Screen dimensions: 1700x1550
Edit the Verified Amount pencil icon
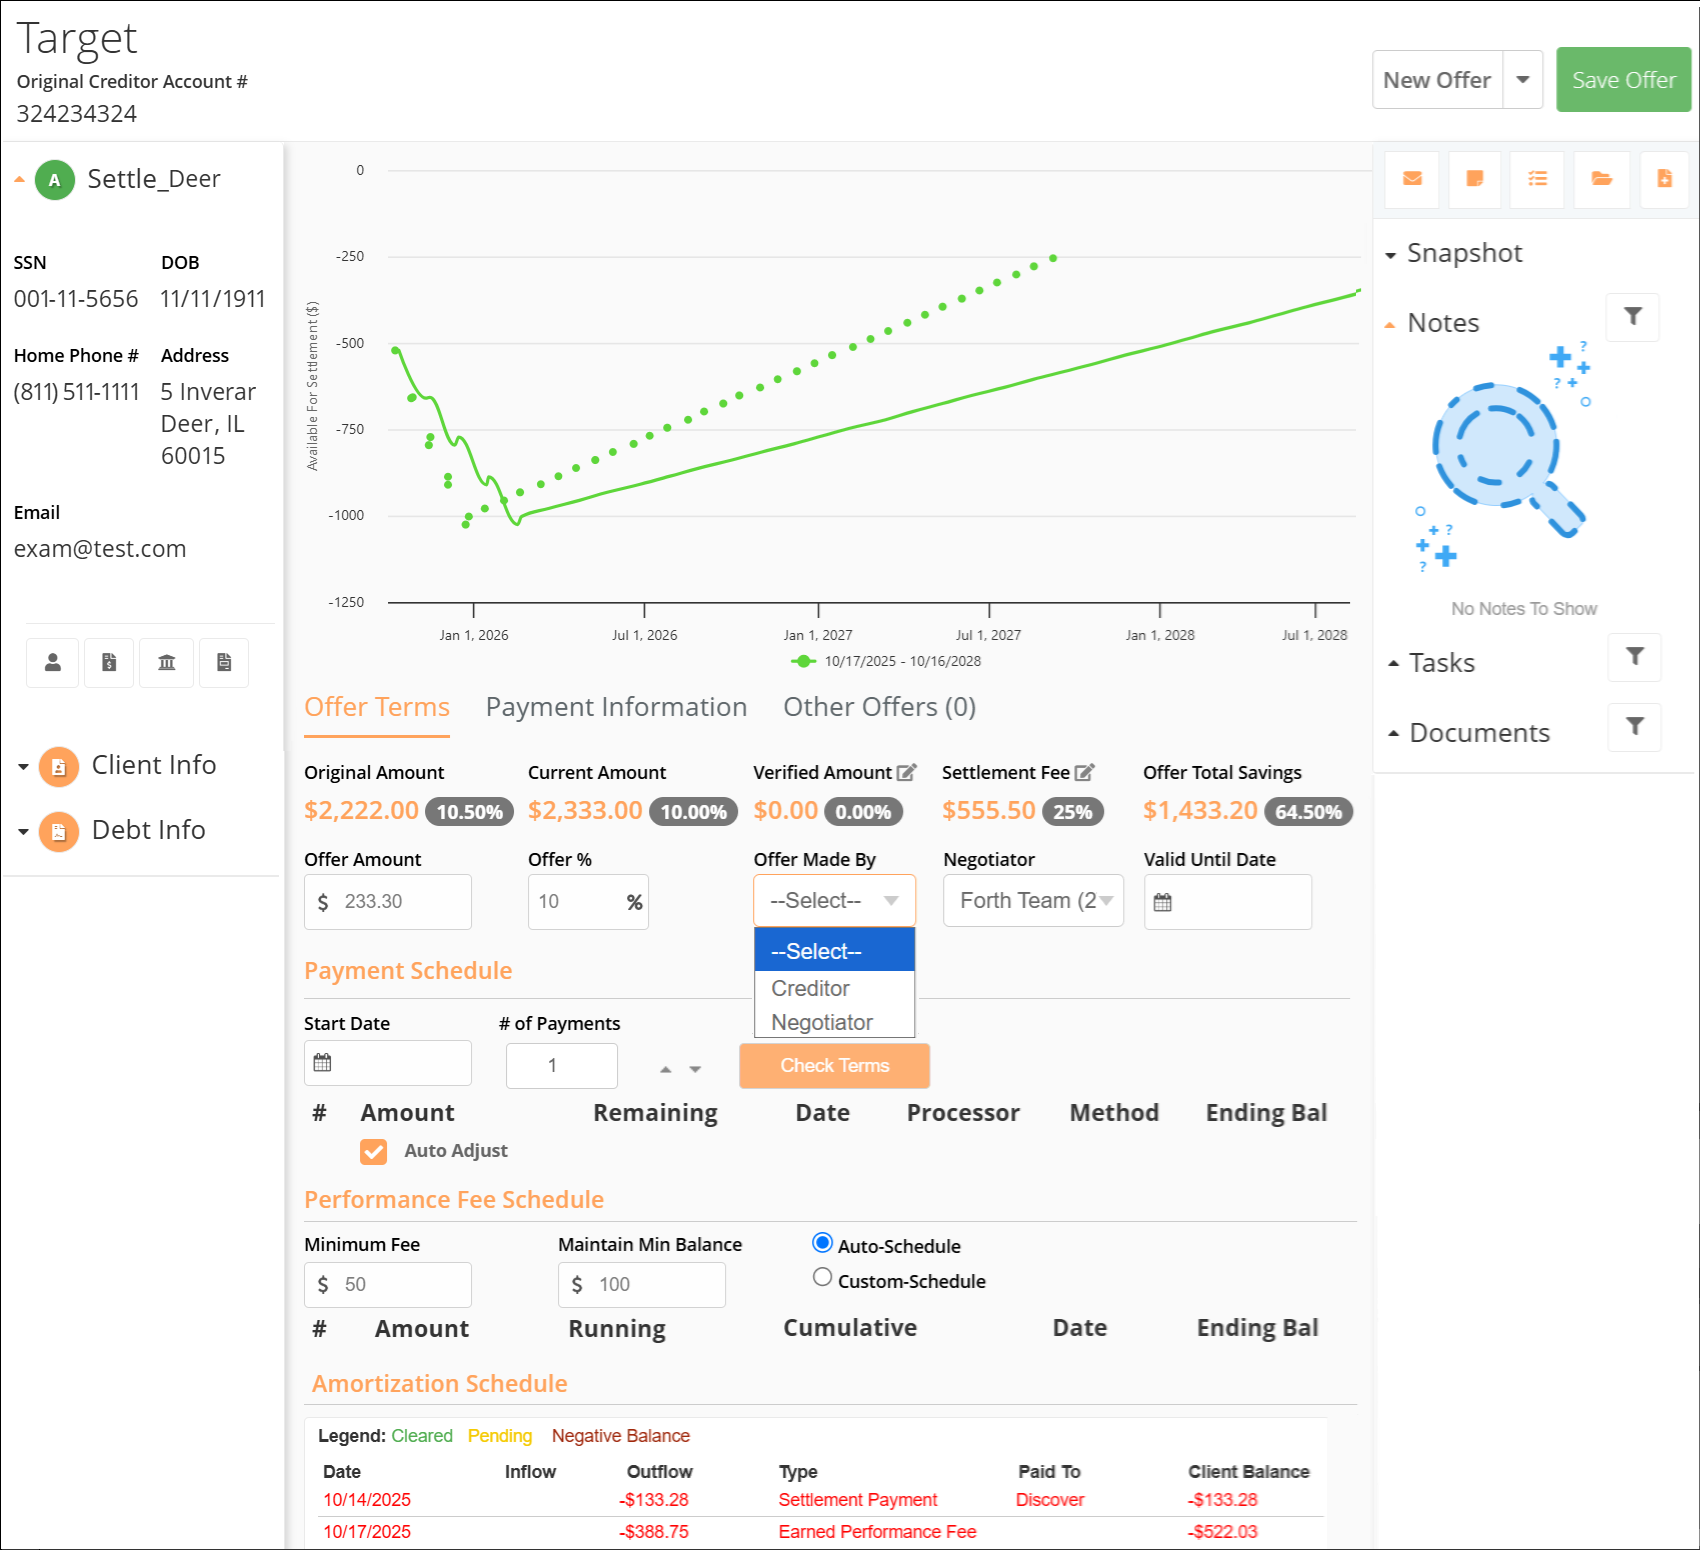(906, 772)
